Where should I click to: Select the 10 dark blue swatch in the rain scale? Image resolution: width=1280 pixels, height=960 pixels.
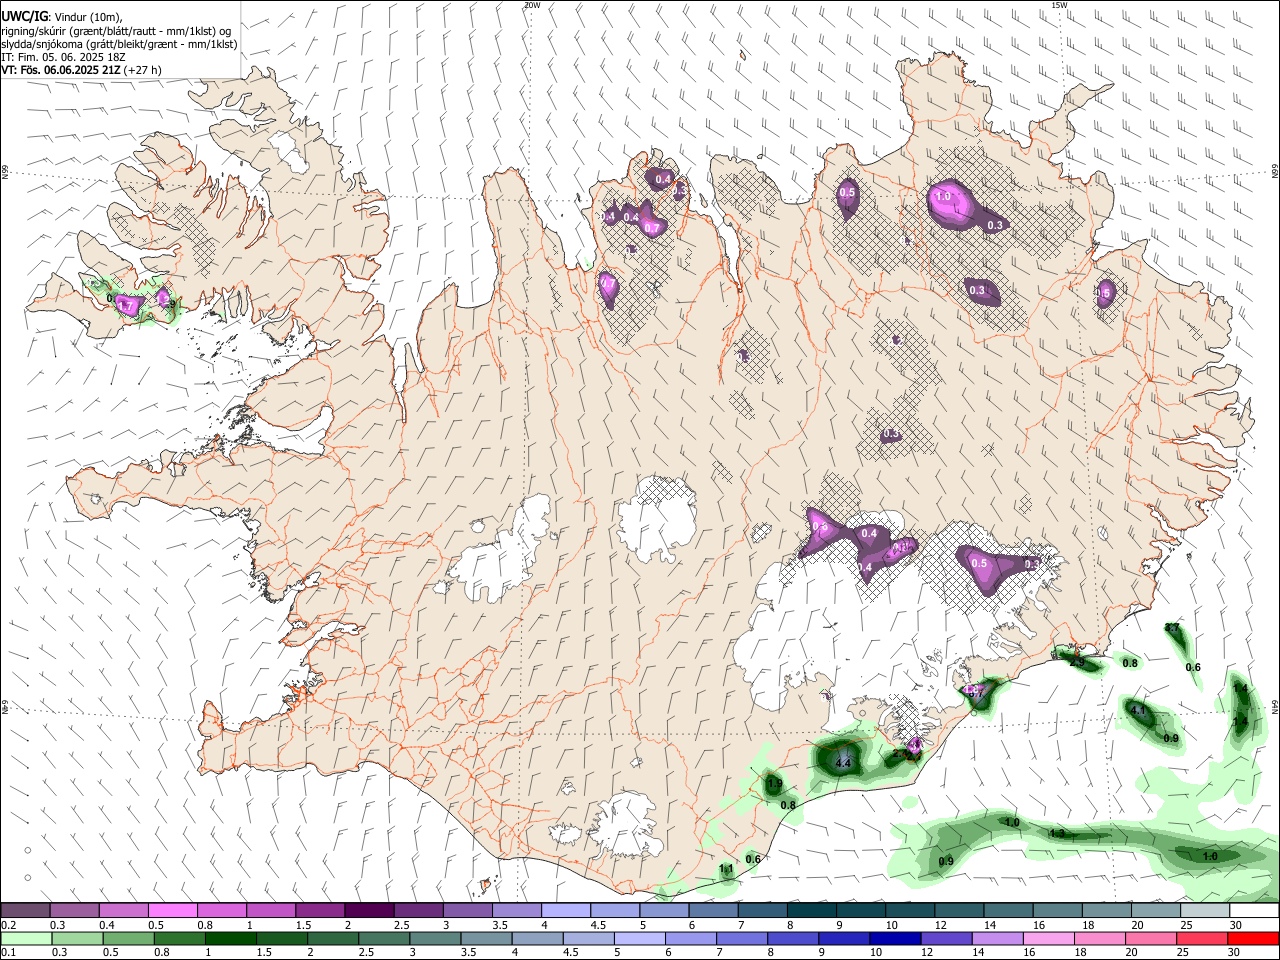894,939
